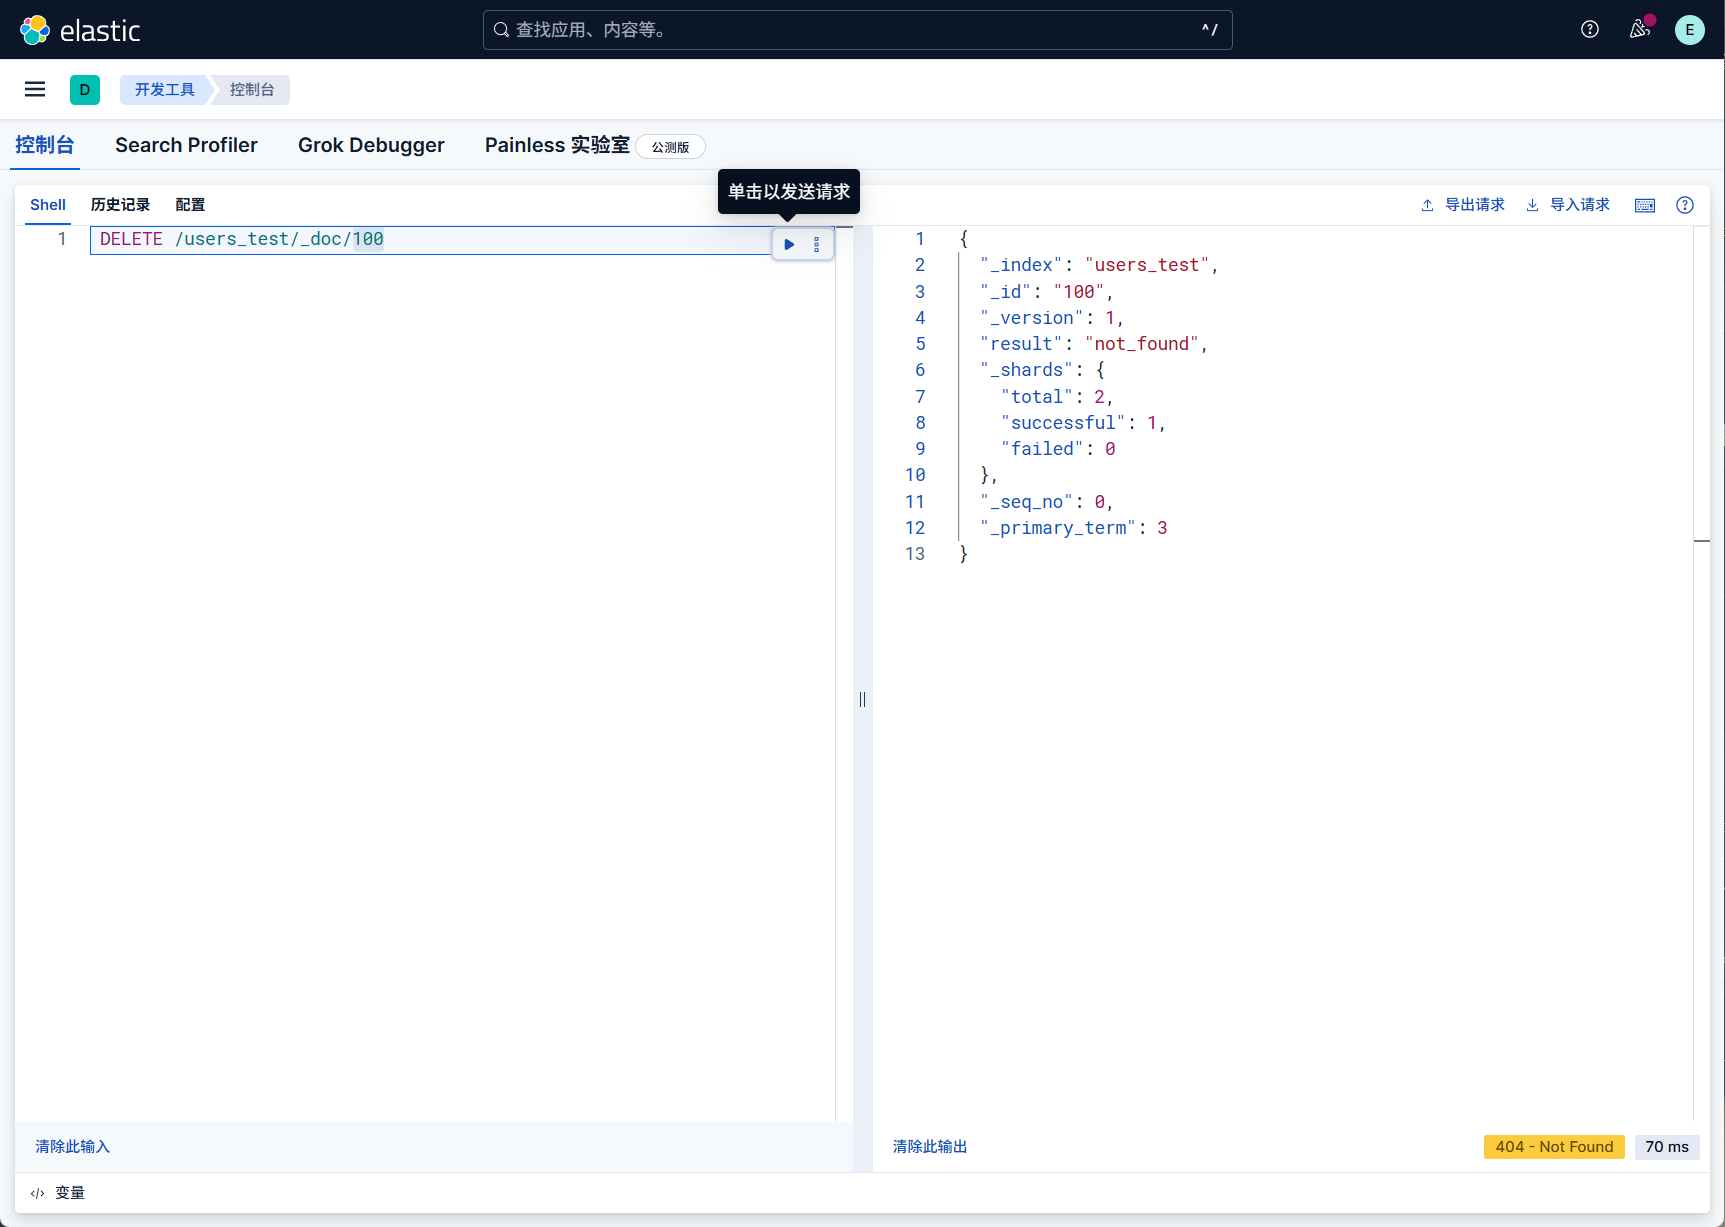
Task: Switch to Grok Debugger tab
Action: tap(371, 145)
